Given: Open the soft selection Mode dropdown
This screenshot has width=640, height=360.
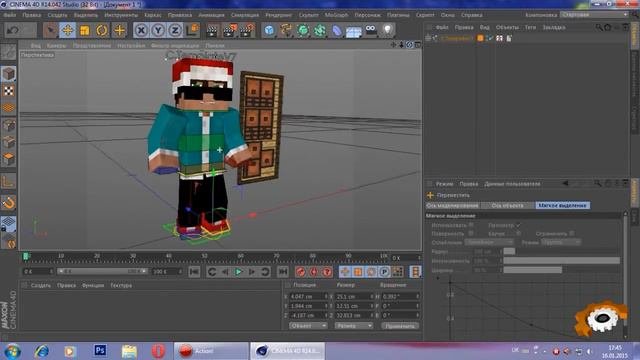Looking at the screenshot, I should (x=561, y=242).
